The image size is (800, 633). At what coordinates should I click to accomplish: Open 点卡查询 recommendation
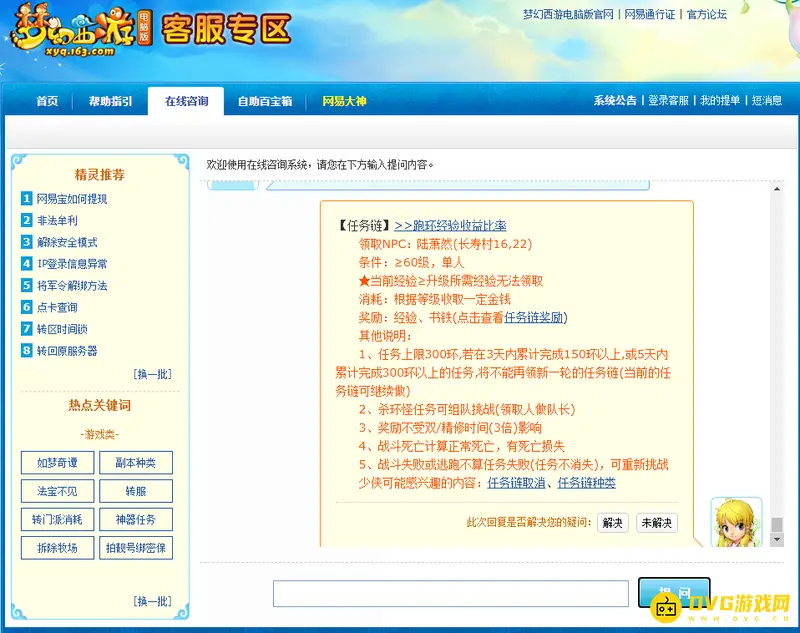pyautogui.click(x=57, y=307)
